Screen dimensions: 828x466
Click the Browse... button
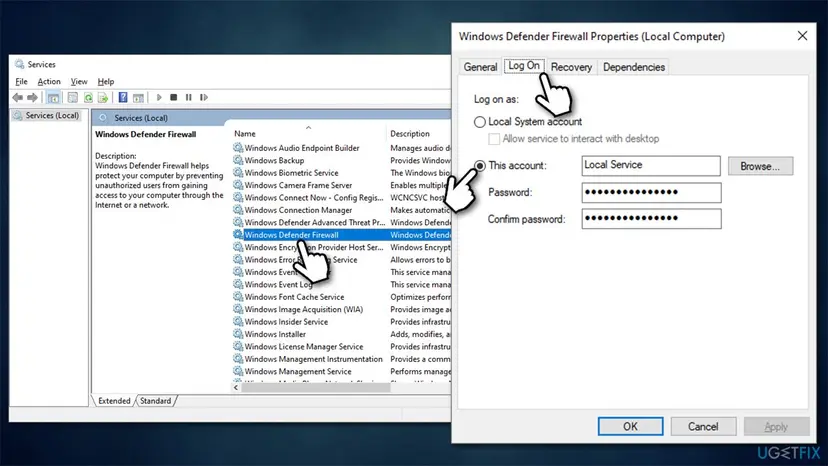[x=760, y=166]
